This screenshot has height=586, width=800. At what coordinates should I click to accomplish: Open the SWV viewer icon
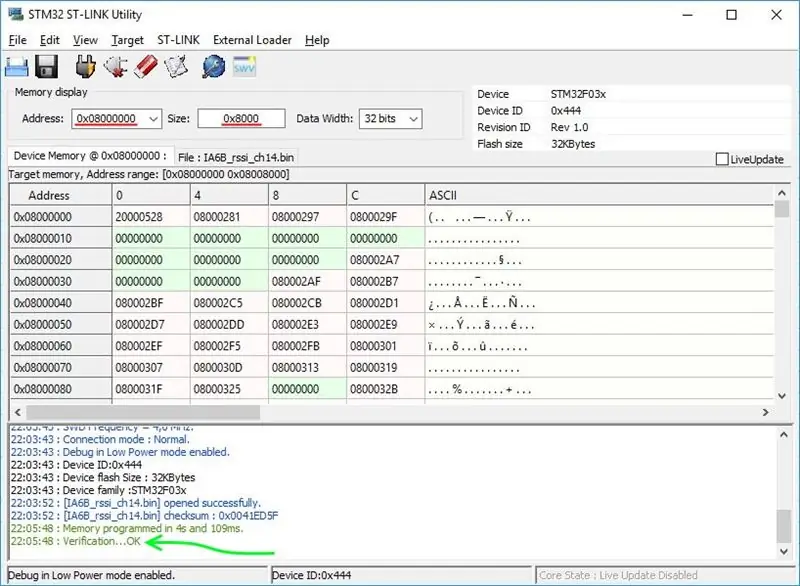tap(244, 67)
